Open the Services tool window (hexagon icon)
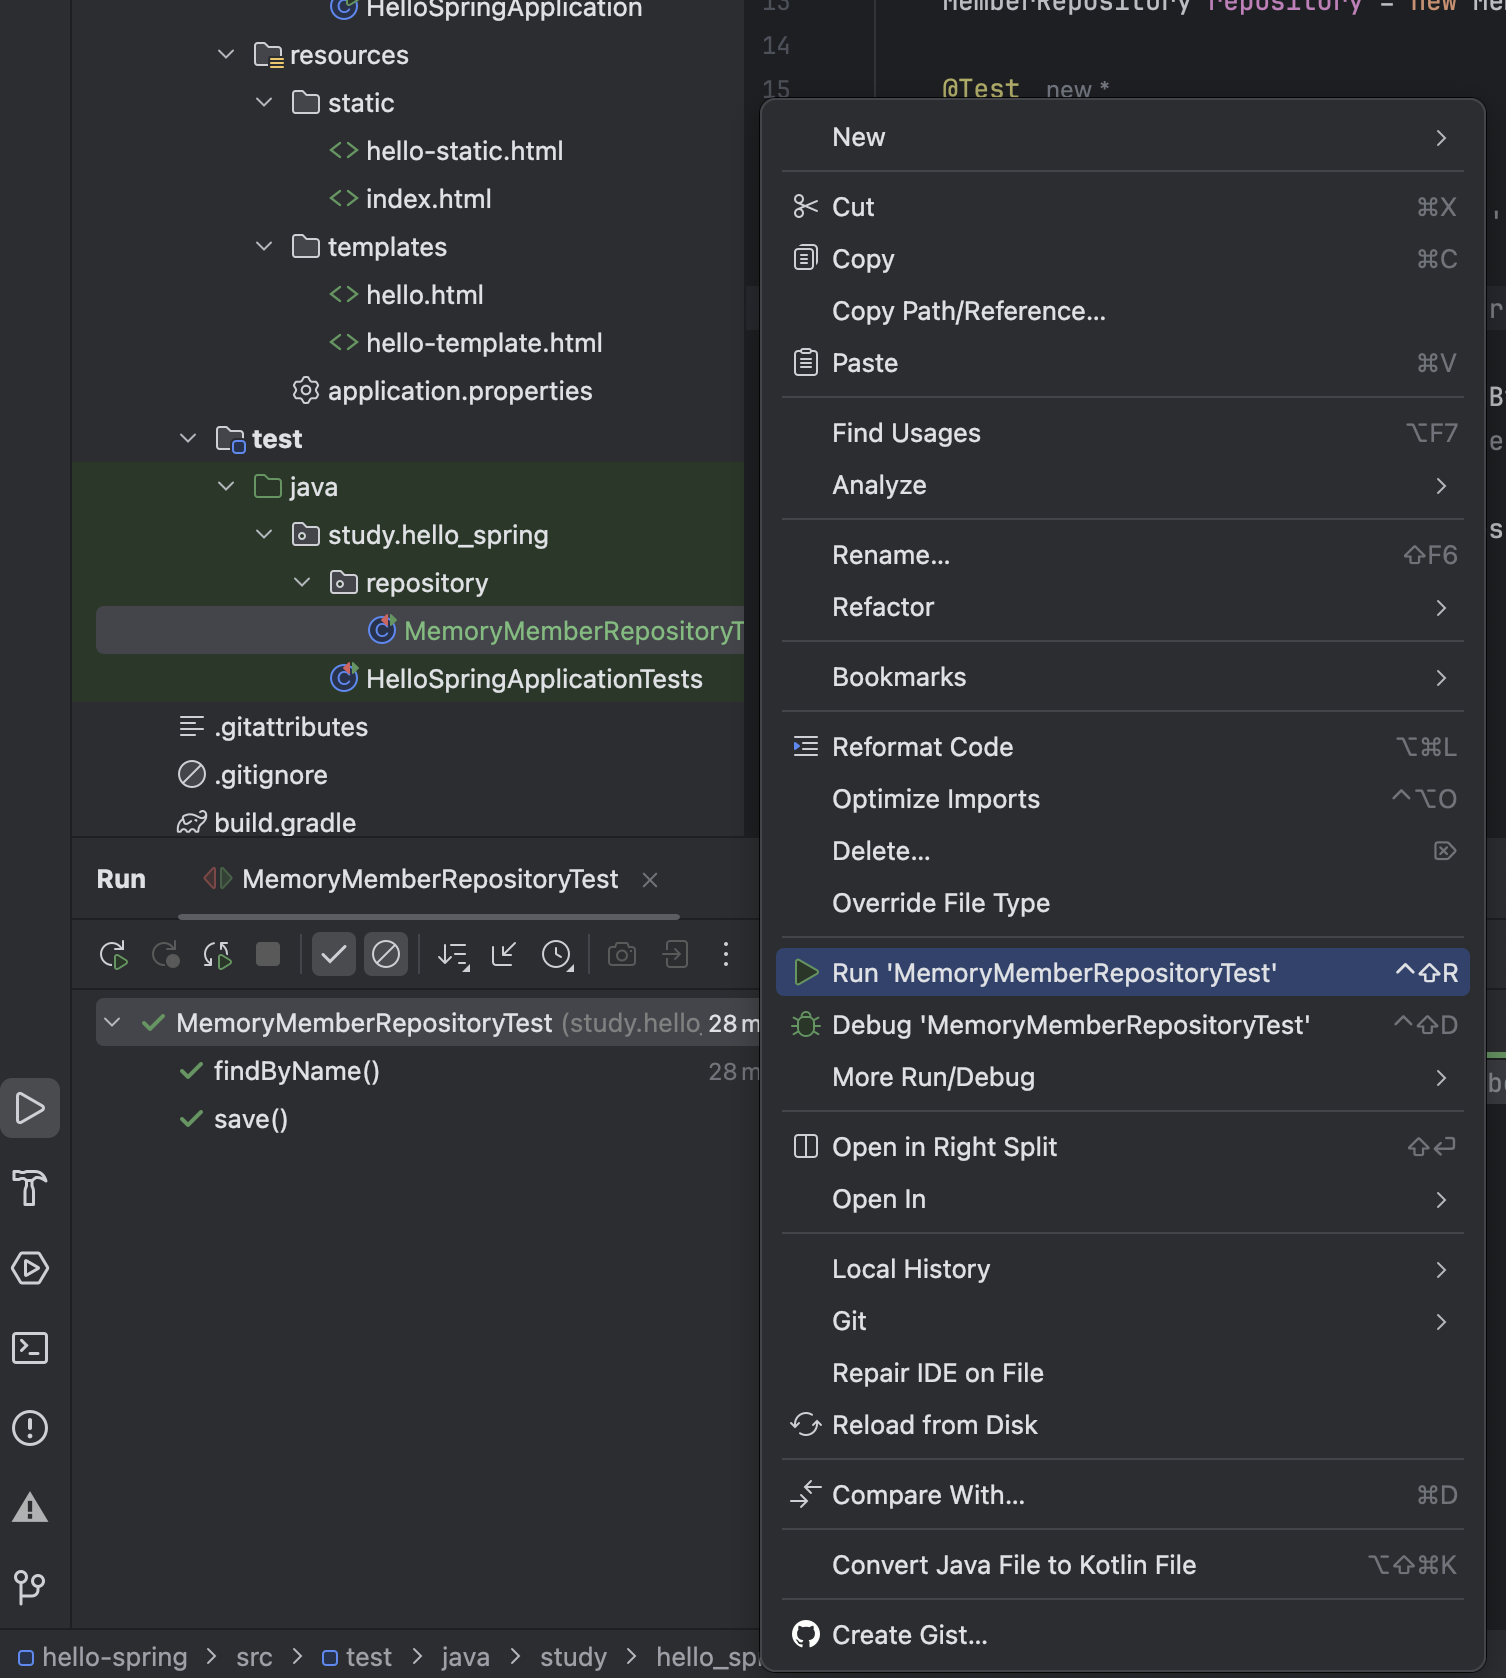 click(30, 1268)
